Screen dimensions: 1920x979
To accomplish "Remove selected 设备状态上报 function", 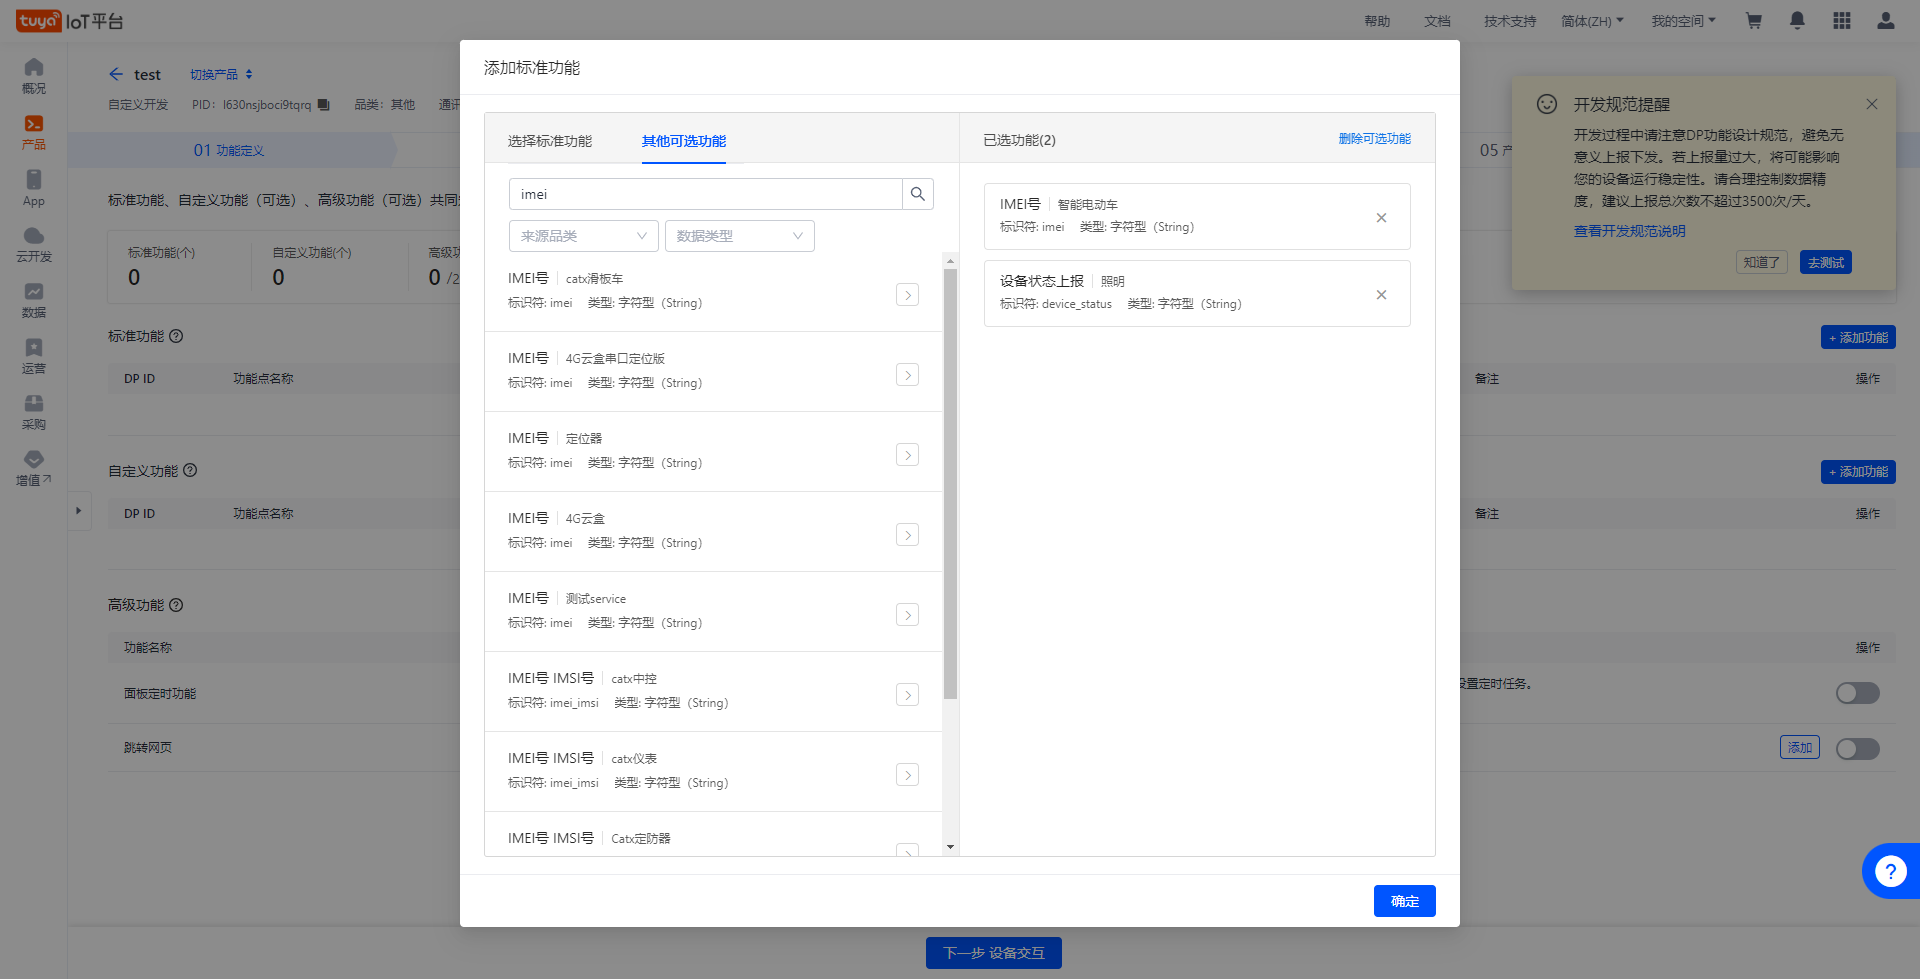I will click(x=1381, y=294).
